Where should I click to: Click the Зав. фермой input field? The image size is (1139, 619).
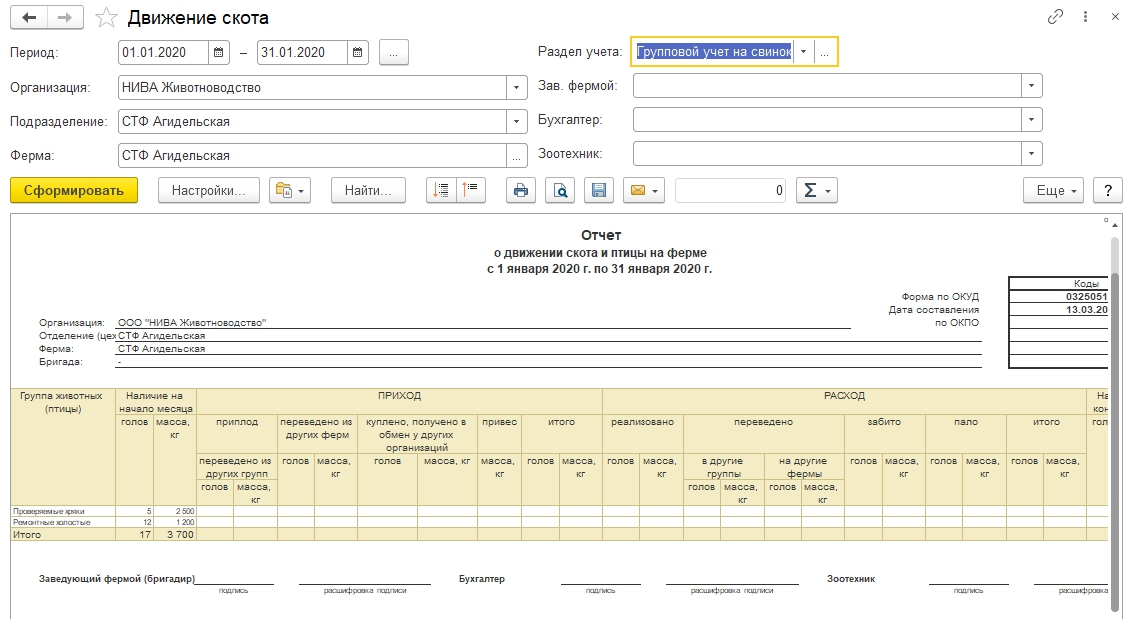click(x=827, y=86)
